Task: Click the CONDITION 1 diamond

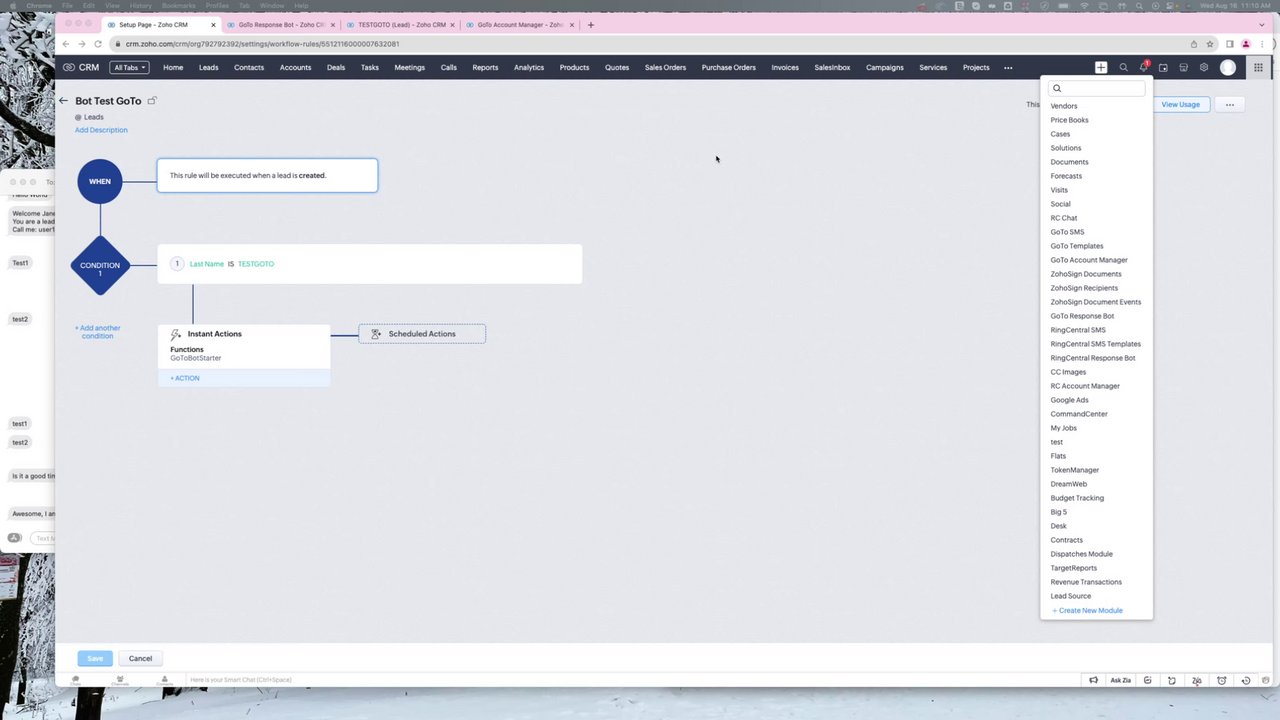Action: pos(100,265)
